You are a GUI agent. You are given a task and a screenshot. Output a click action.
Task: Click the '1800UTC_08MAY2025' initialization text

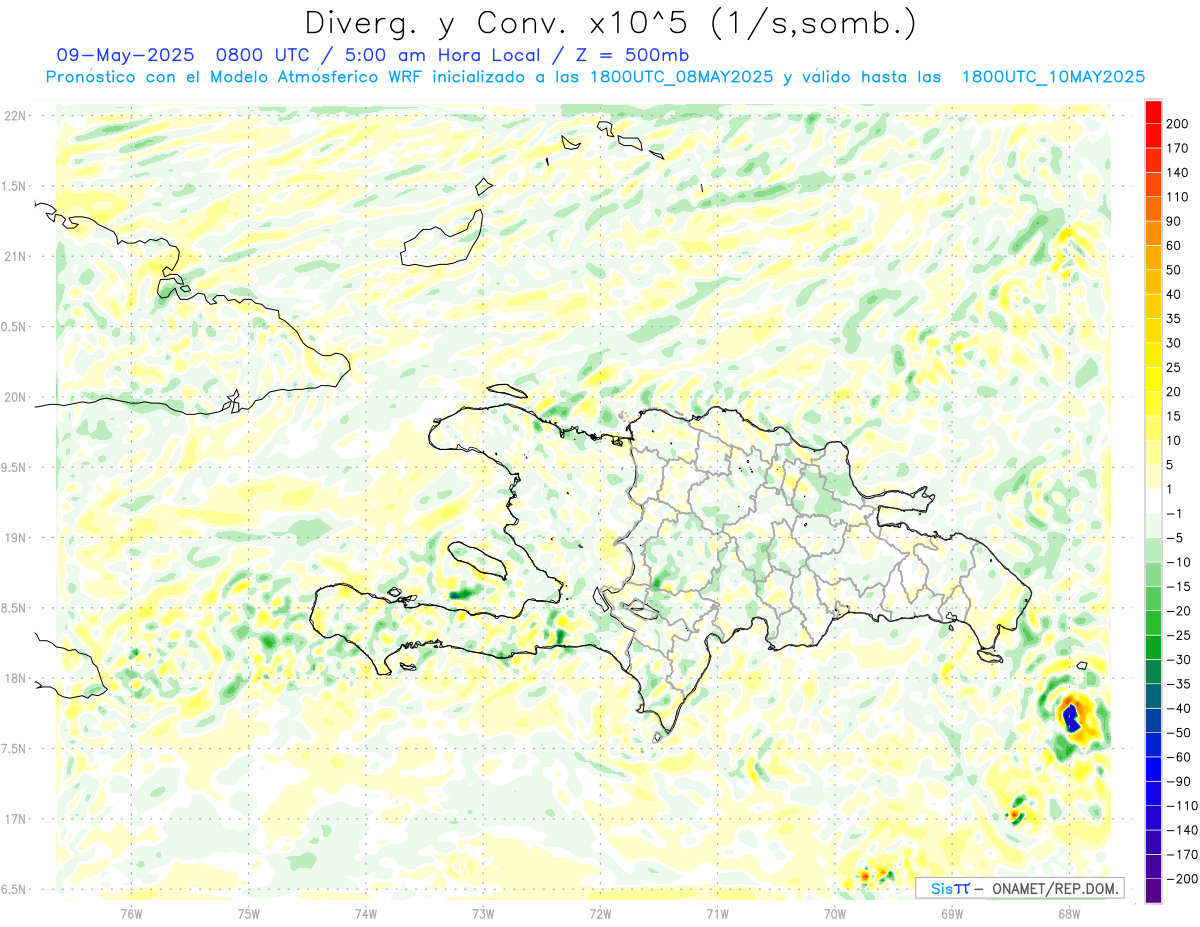682,77
